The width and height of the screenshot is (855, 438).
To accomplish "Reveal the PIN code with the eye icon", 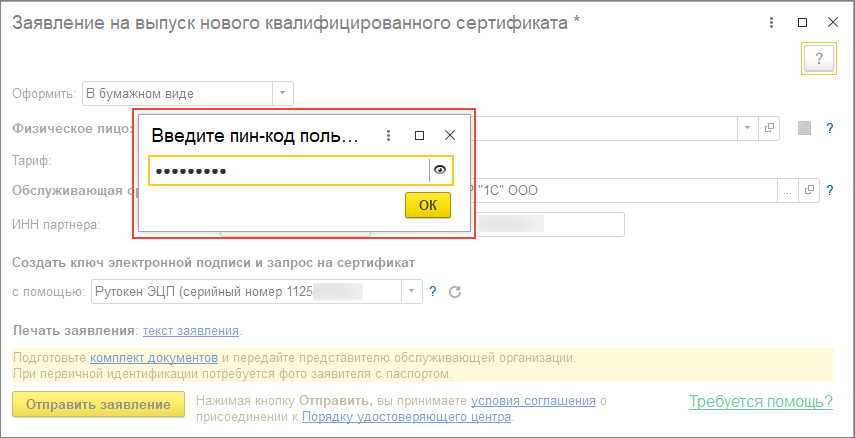I will coord(440,170).
